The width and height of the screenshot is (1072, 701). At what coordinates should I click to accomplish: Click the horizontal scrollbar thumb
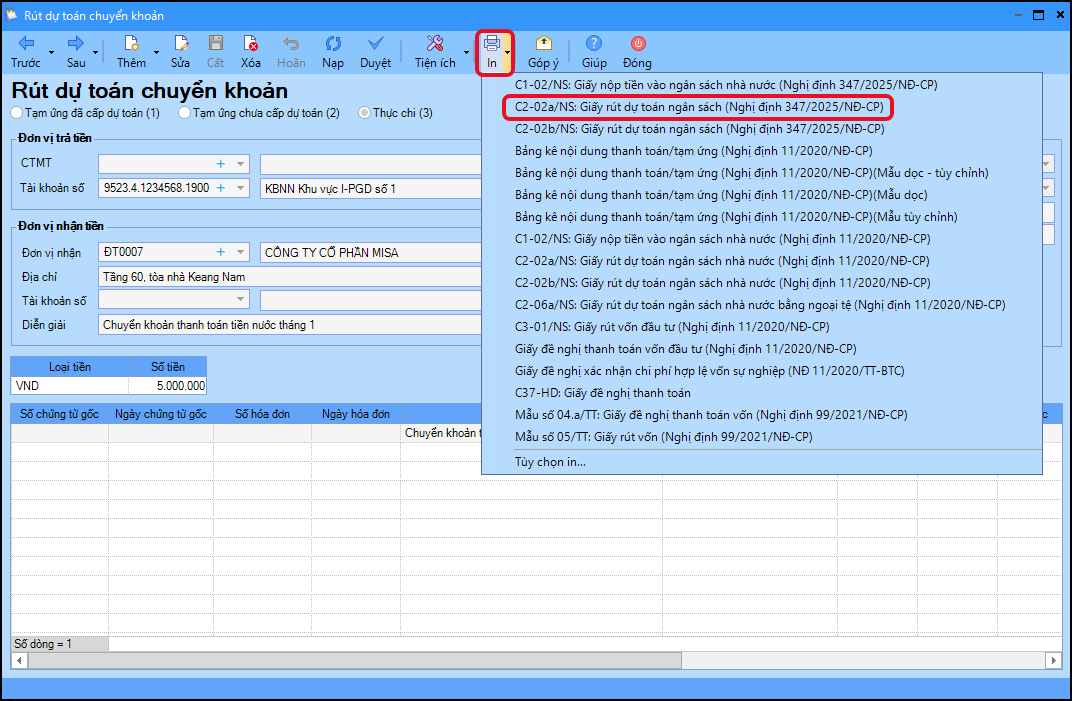coord(354,661)
